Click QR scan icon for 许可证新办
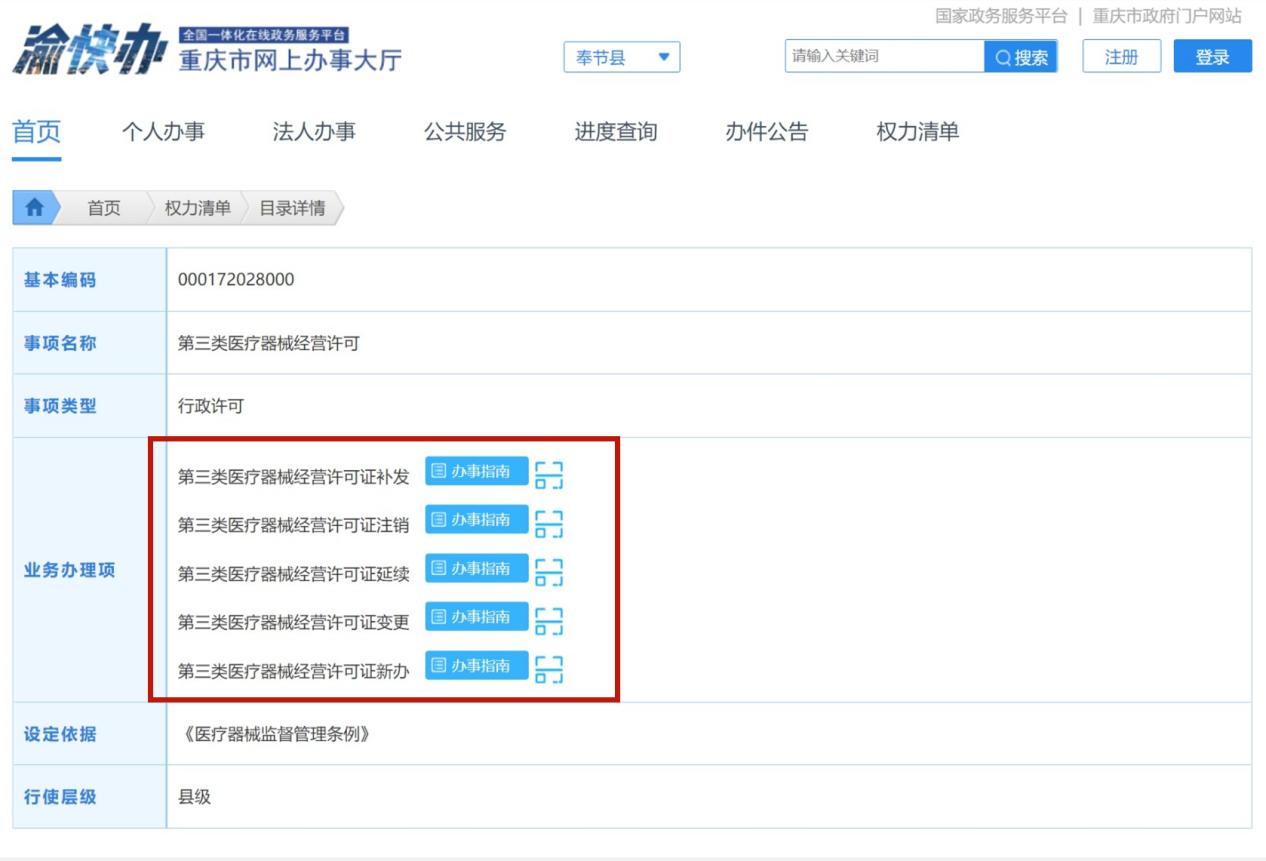 point(549,669)
